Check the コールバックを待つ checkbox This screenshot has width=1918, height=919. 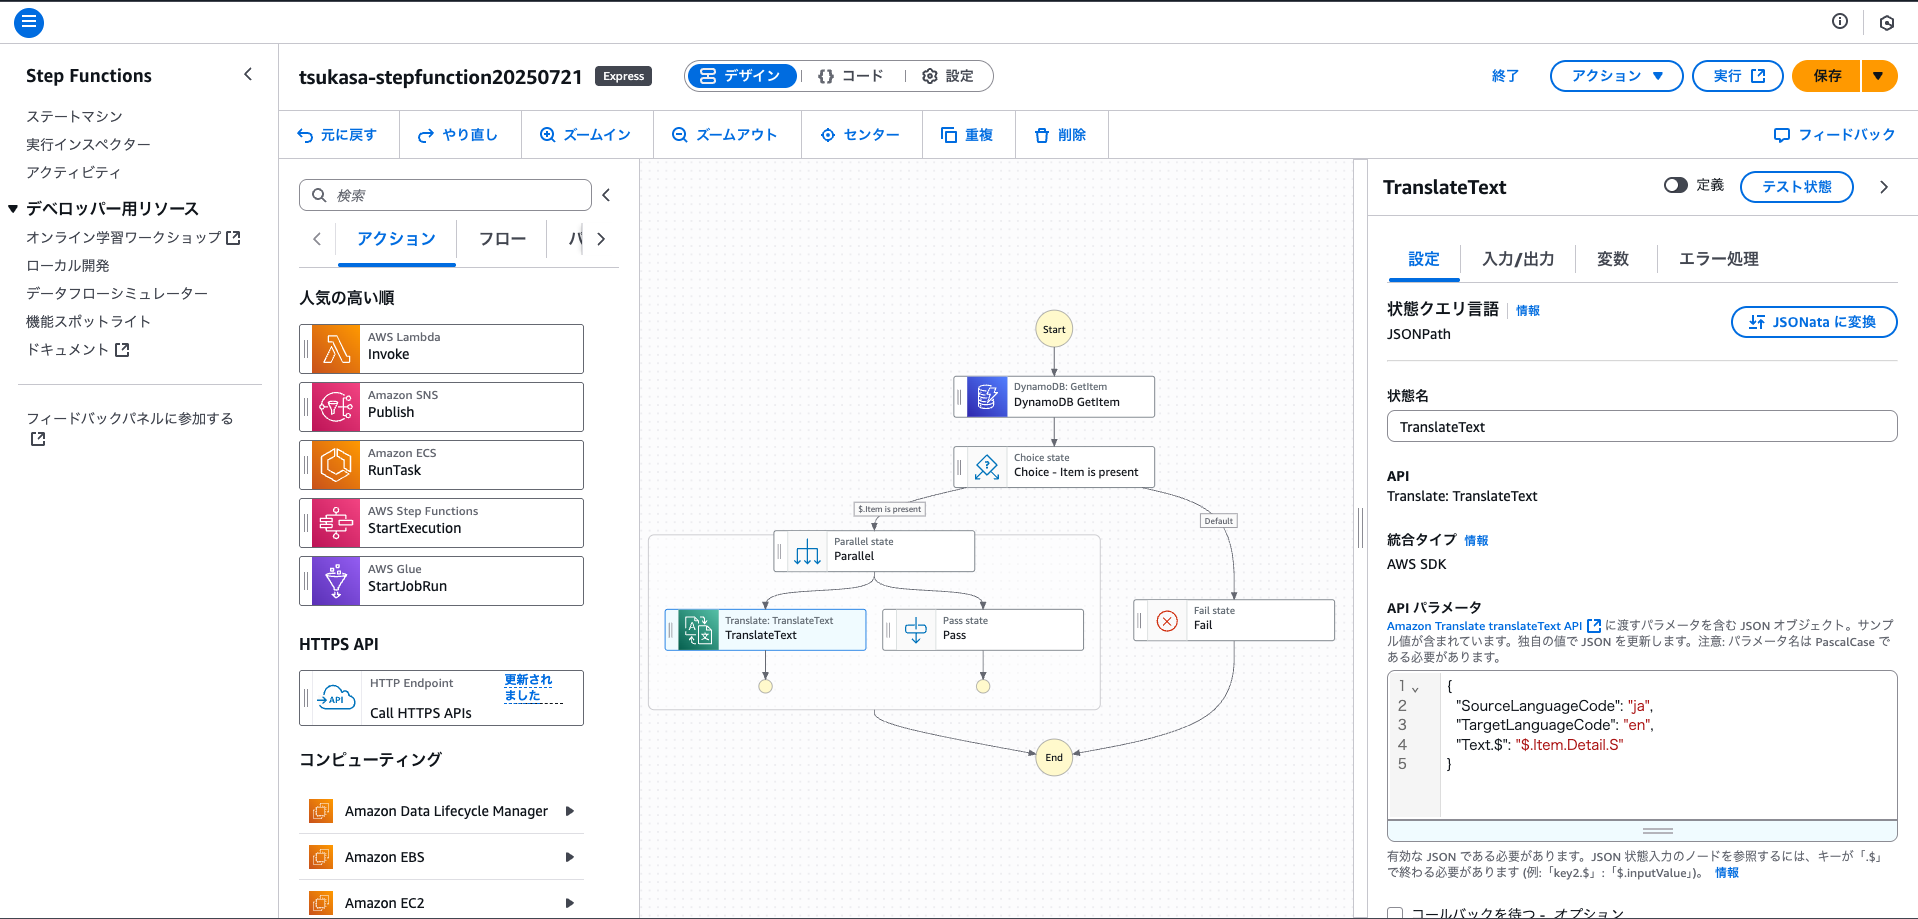(x=1395, y=913)
